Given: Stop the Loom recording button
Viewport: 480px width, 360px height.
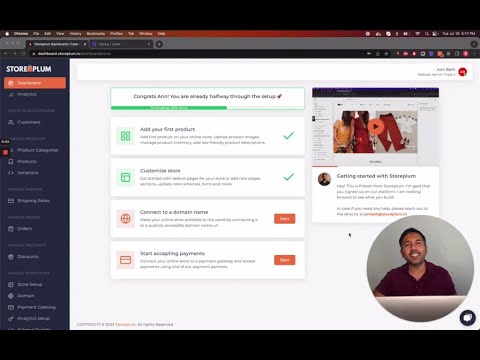Looking at the screenshot, I should pyautogui.click(x=5, y=152).
